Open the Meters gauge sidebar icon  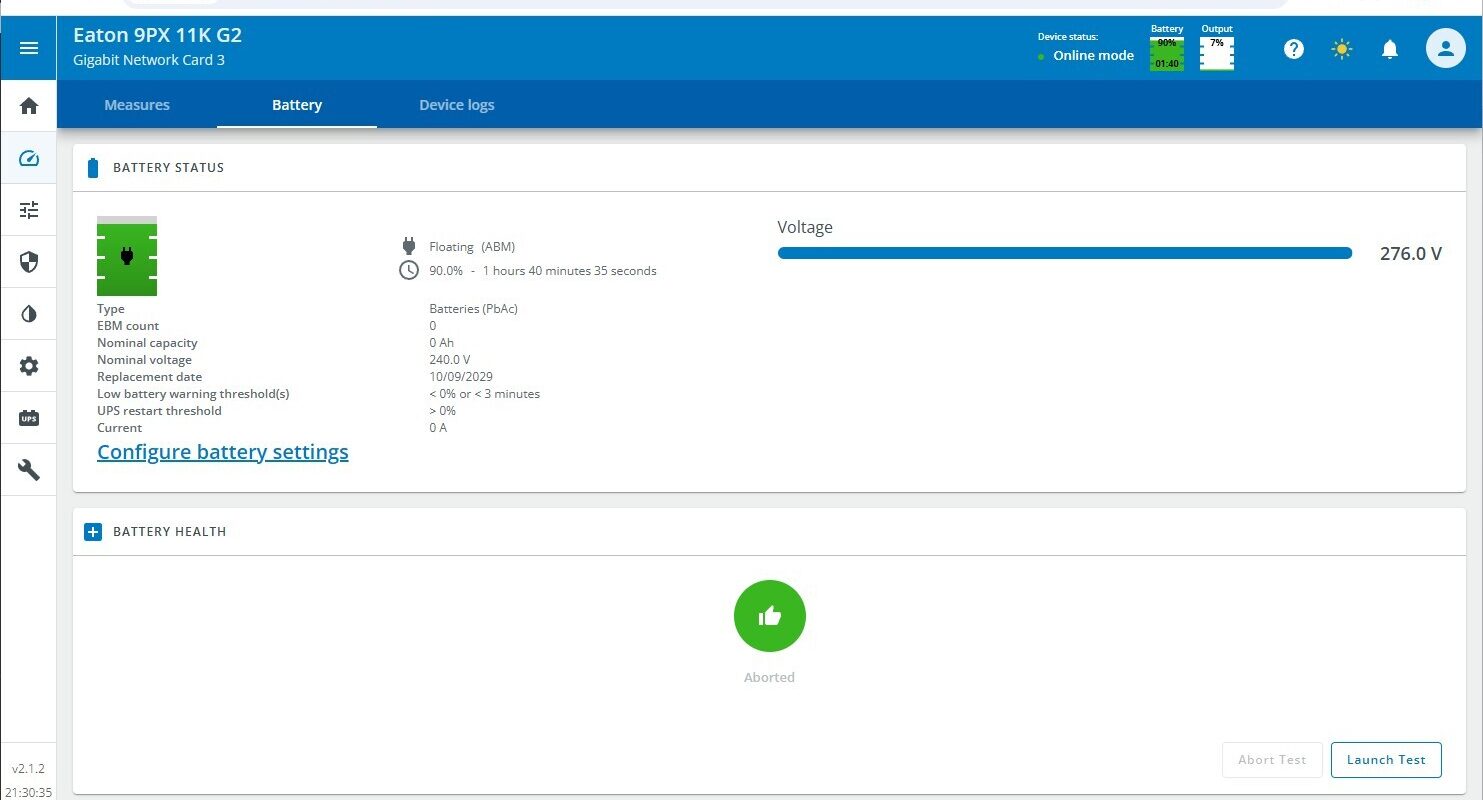(29, 158)
